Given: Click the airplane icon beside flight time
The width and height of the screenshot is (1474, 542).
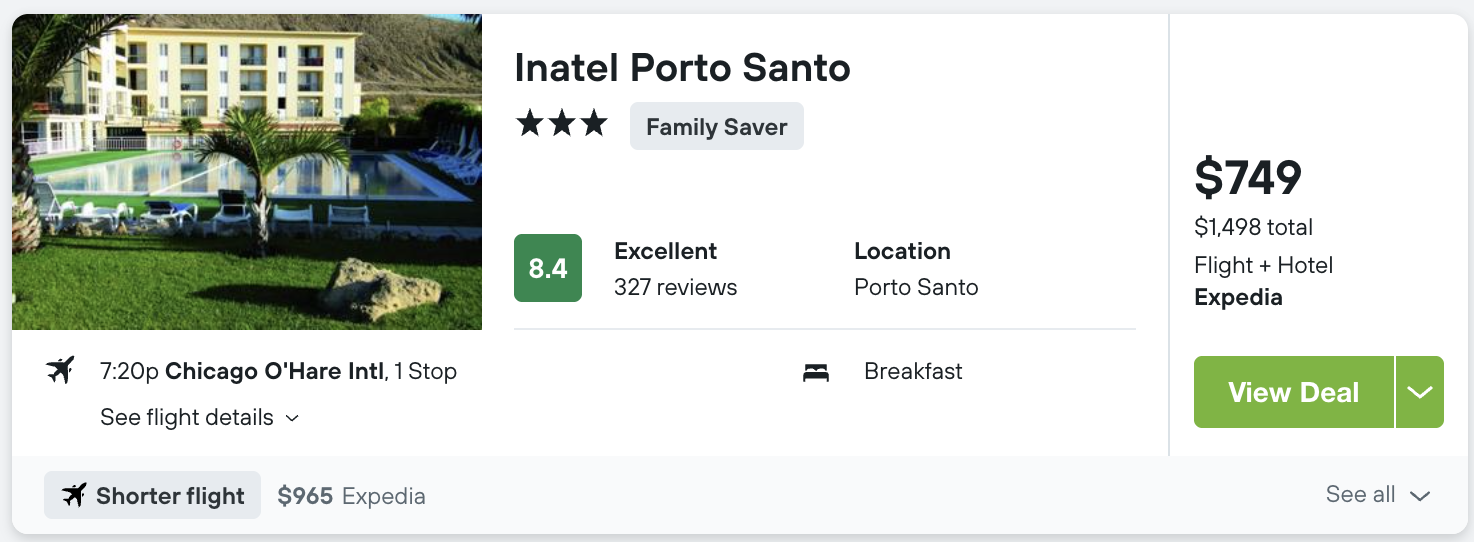Looking at the screenshot, I should [x=61, y=371].
